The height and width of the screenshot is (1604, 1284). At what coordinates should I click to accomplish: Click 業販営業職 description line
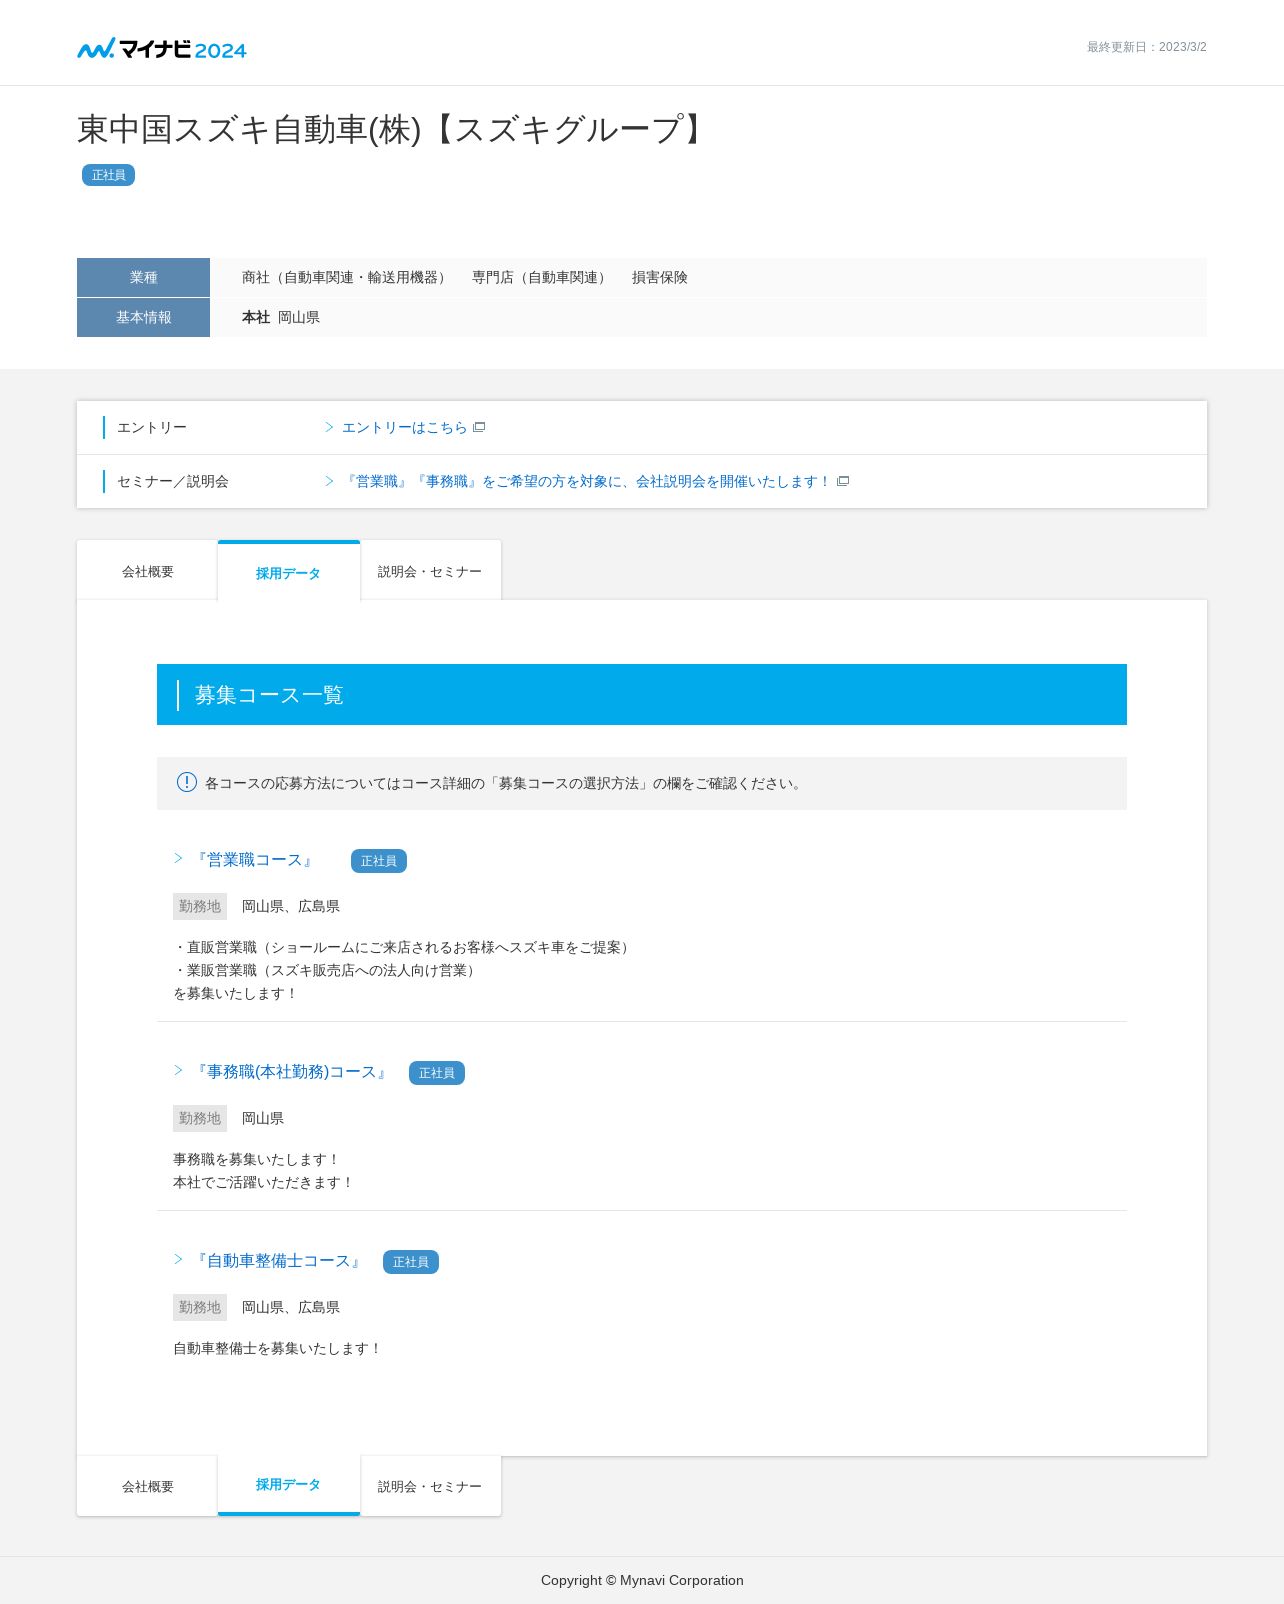(x=327, y=970)
